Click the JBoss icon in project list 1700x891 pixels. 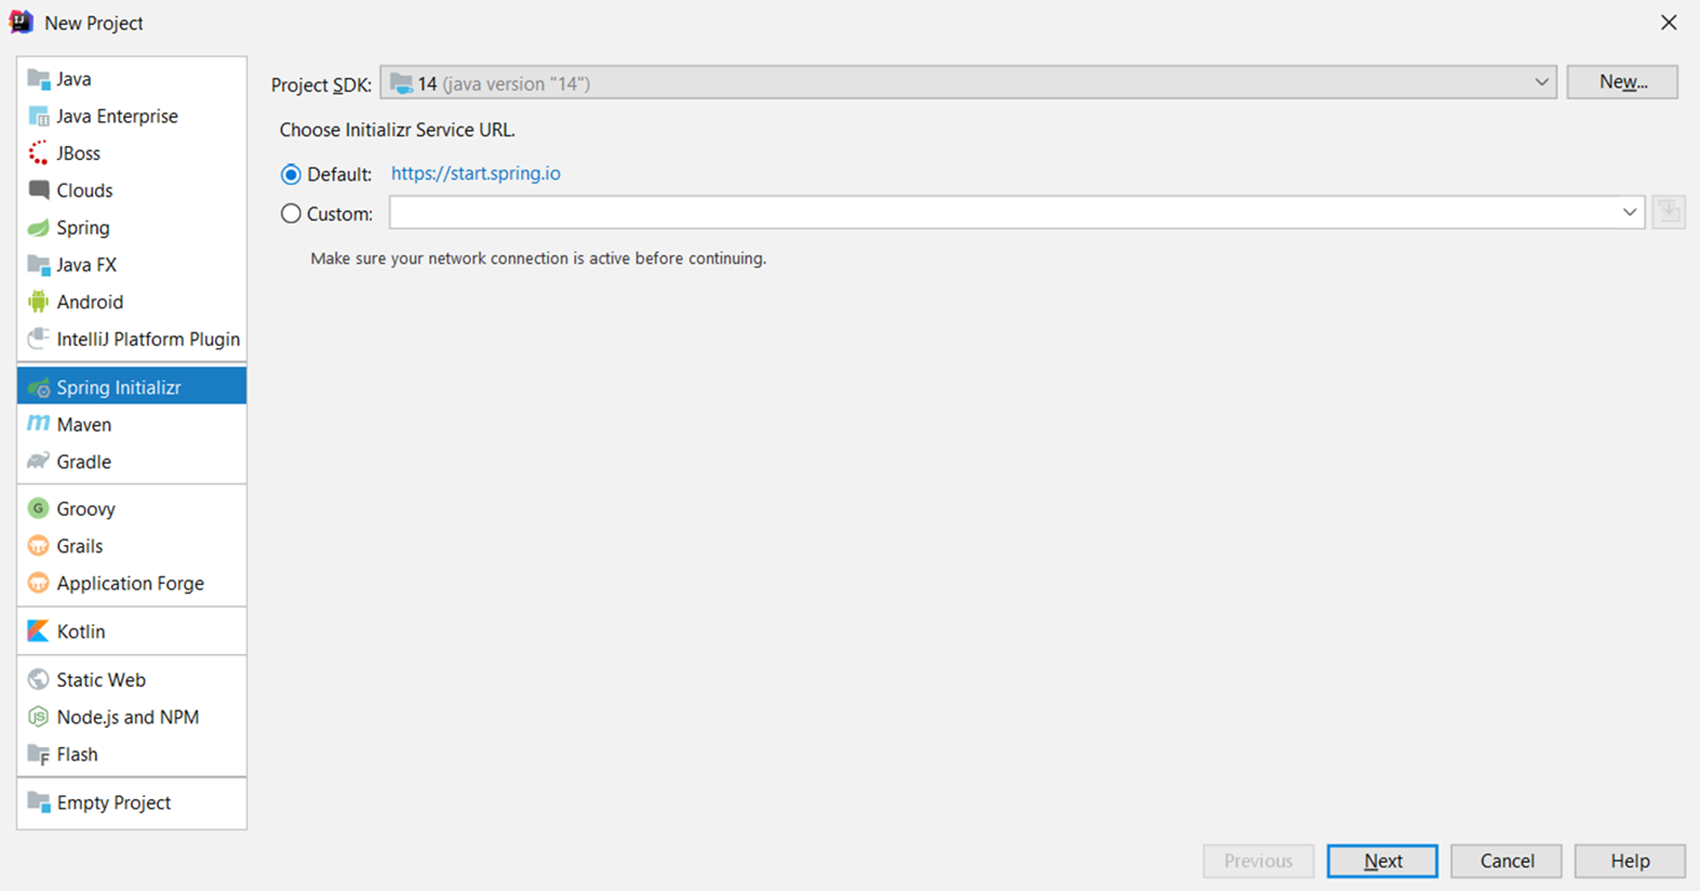pyautogui.click(x=38, y=153)
